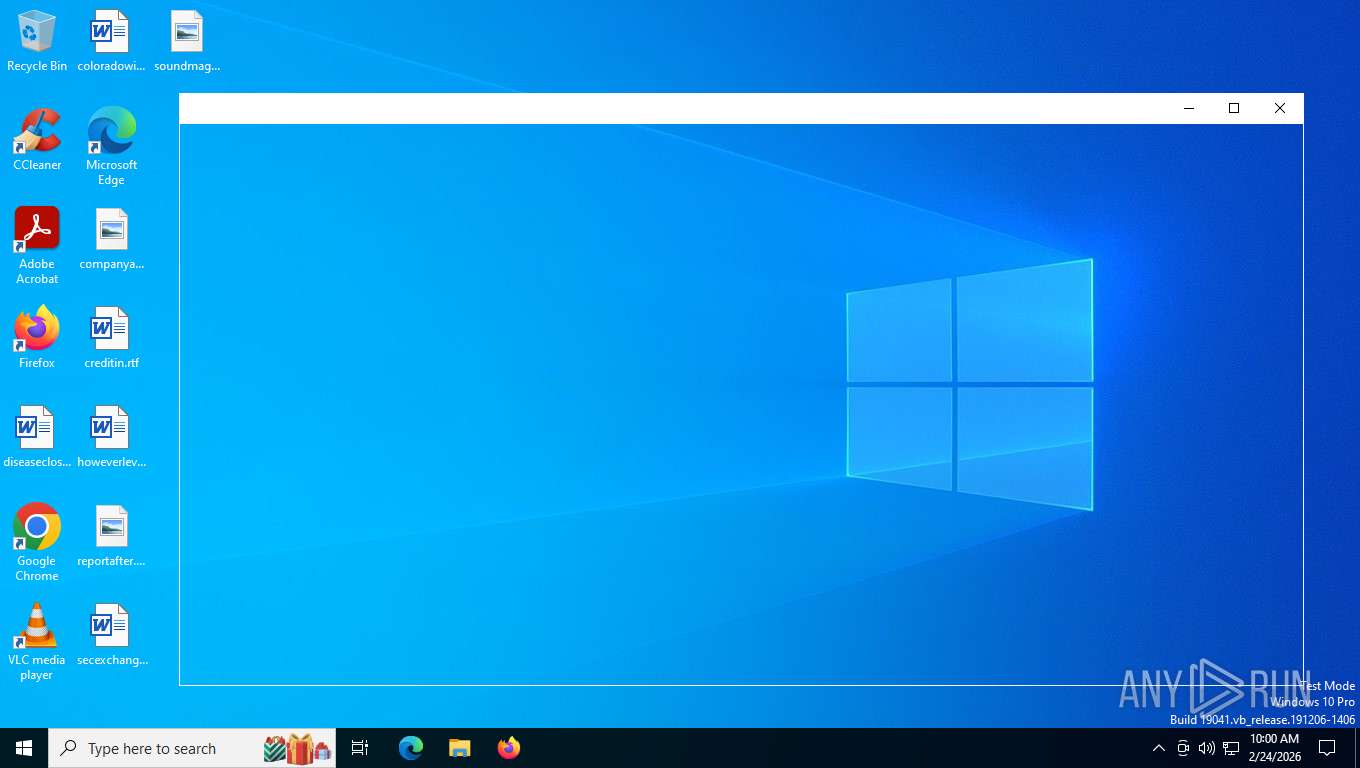
Task: Open Task View on the taskbar
Action: point(360,748)
